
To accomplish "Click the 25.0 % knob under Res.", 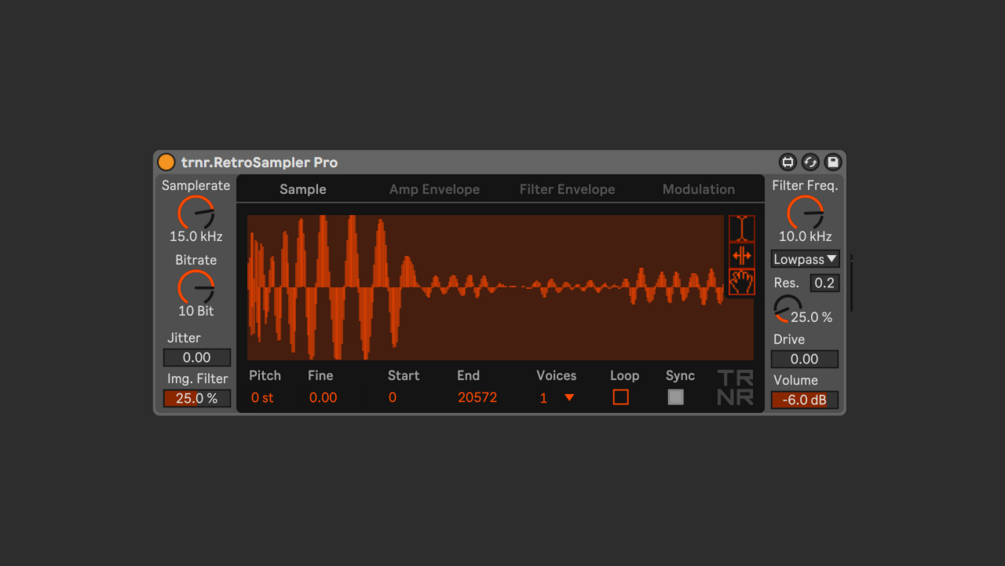I will [x=786, y=309].
